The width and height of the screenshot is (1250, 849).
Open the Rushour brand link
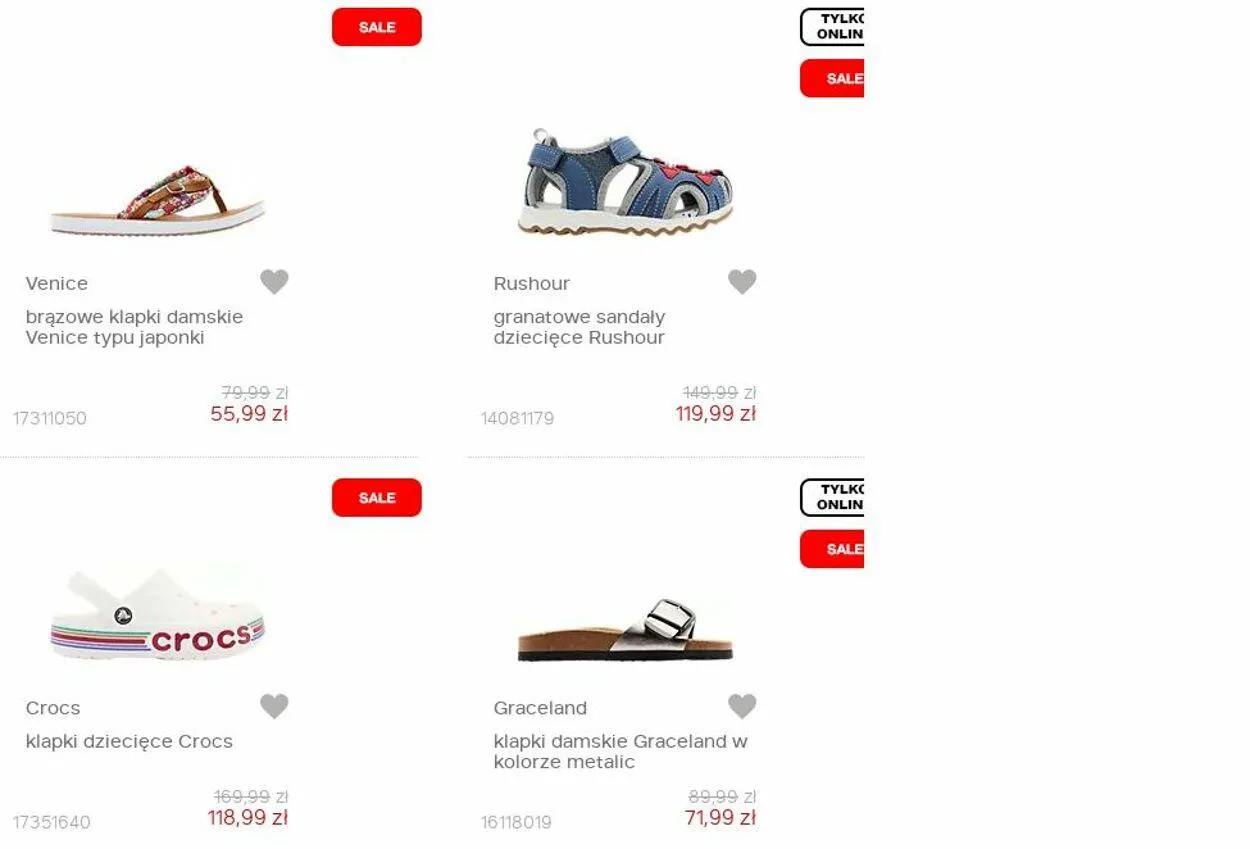point(531,283)
